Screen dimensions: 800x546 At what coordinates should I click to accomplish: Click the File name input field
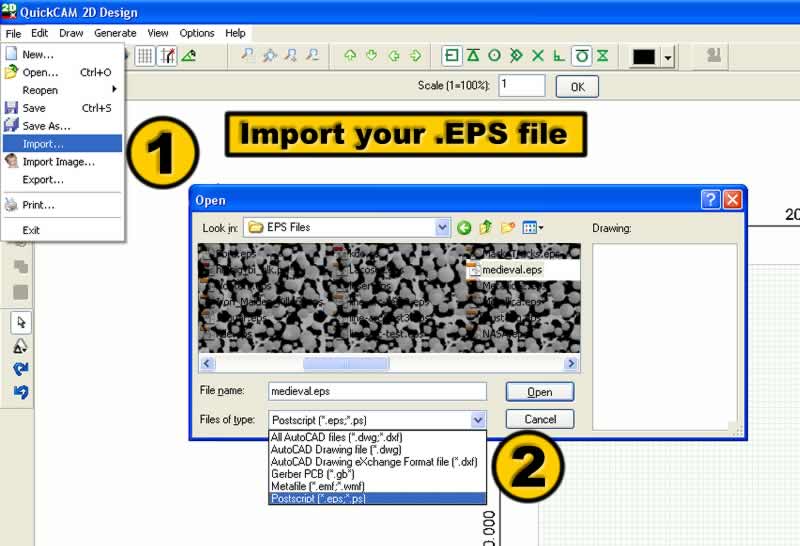point(377,391)
